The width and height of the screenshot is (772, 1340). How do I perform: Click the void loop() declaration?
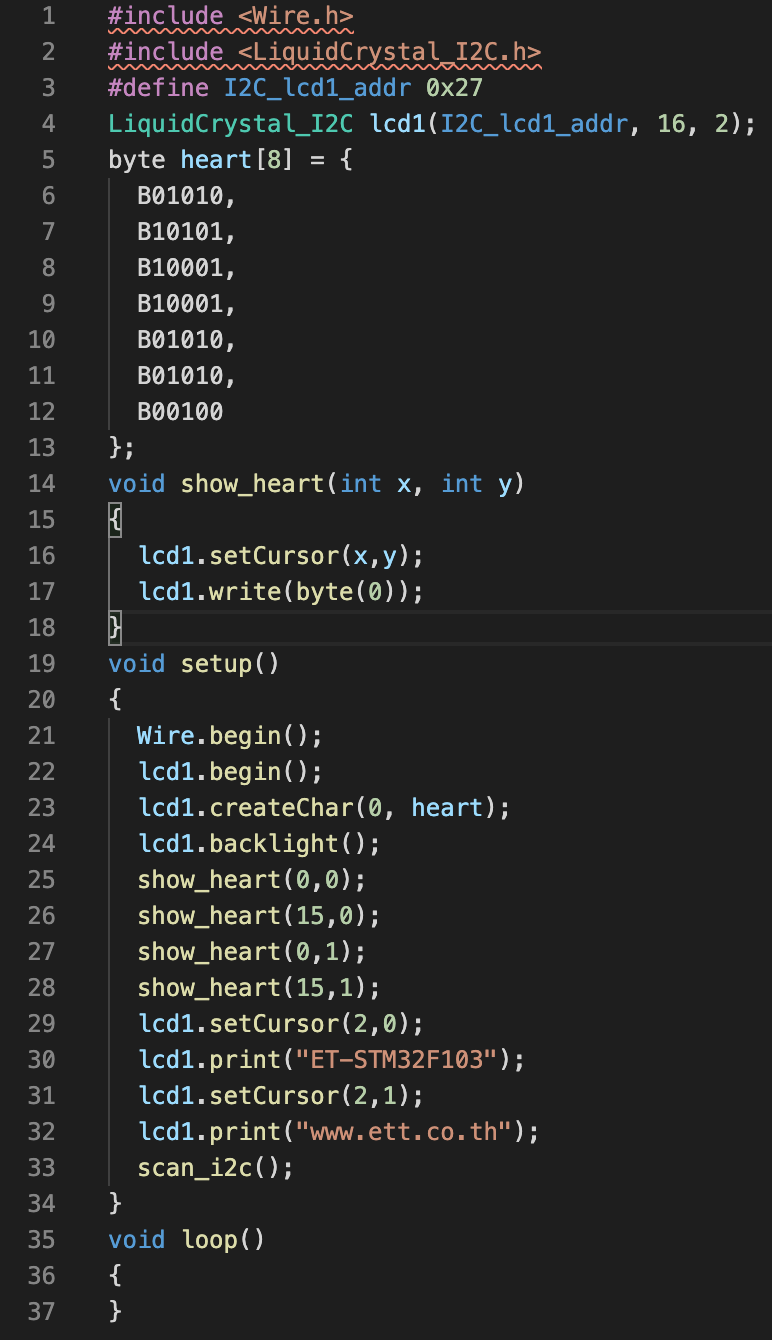pyautogui.click(x=186, y=1240)
